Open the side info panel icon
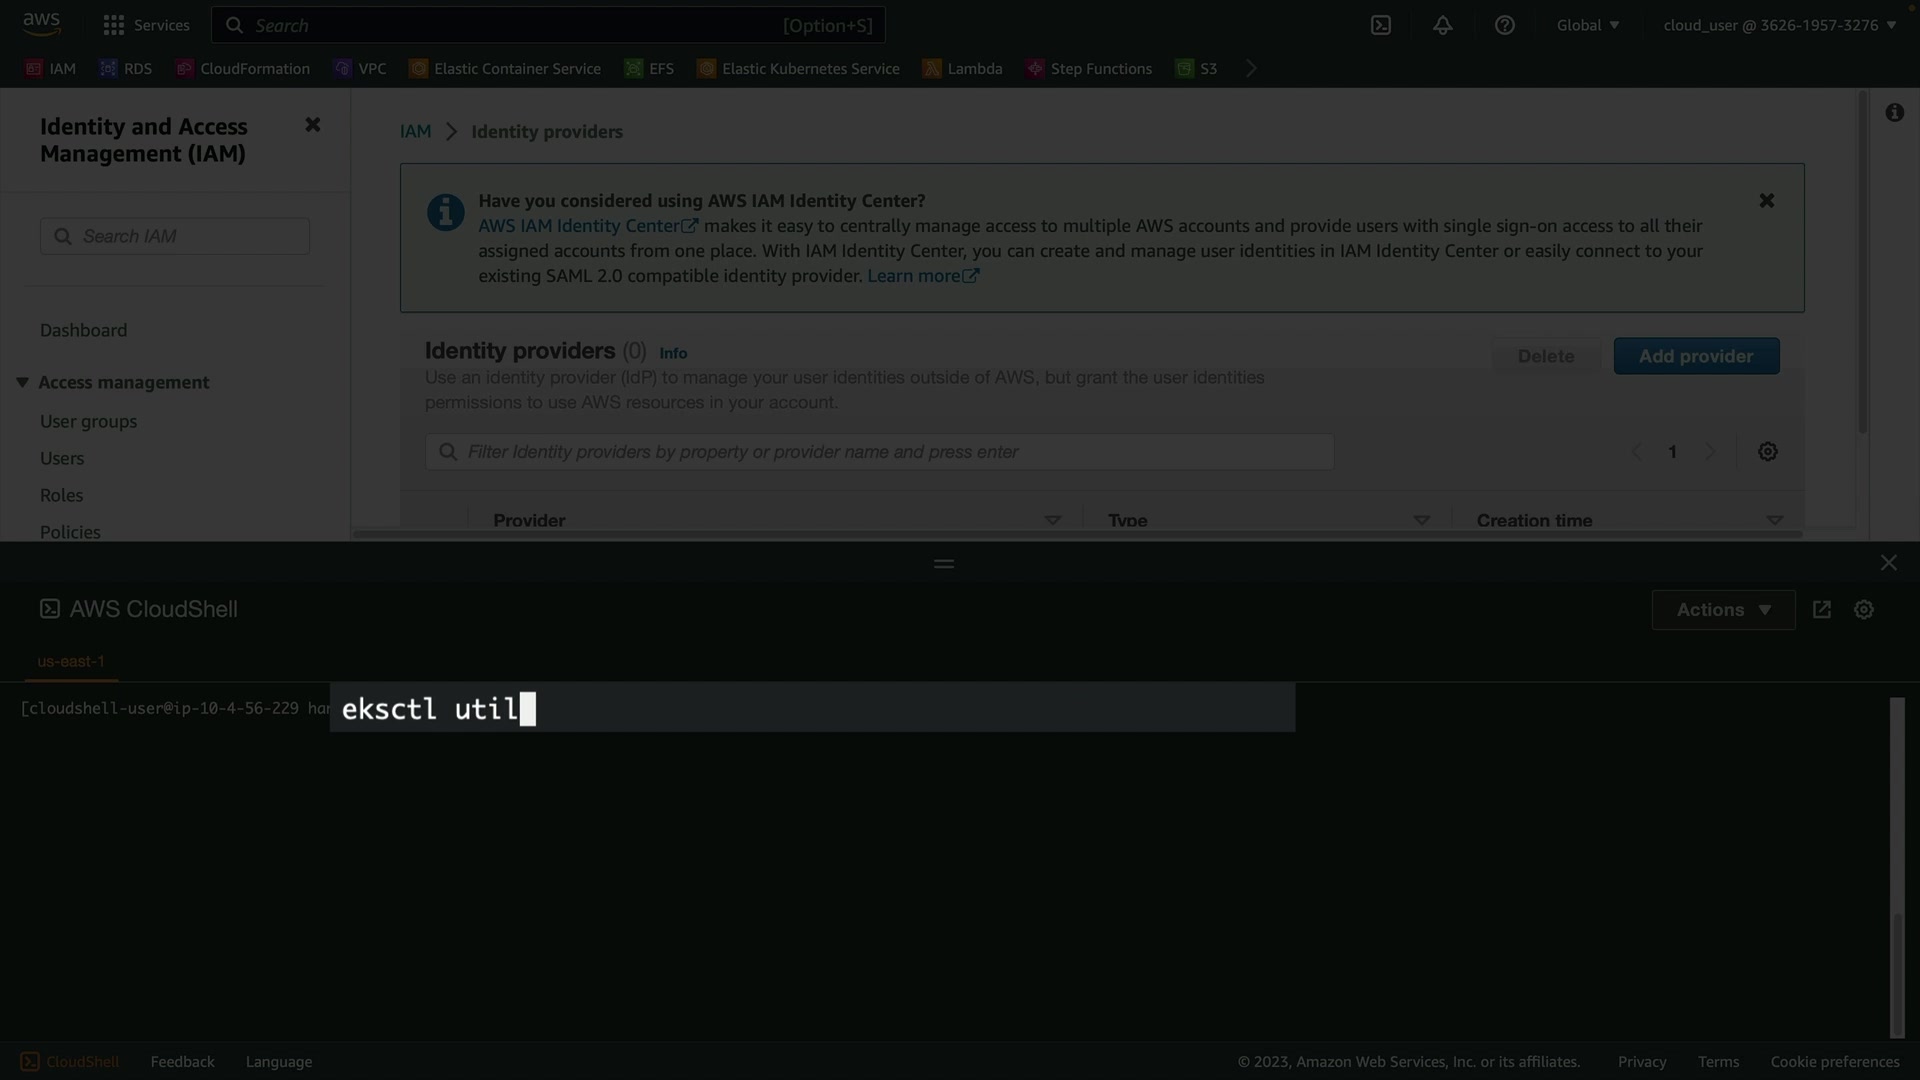Screen dimensions: 1920x1080 pos(1894,113)
